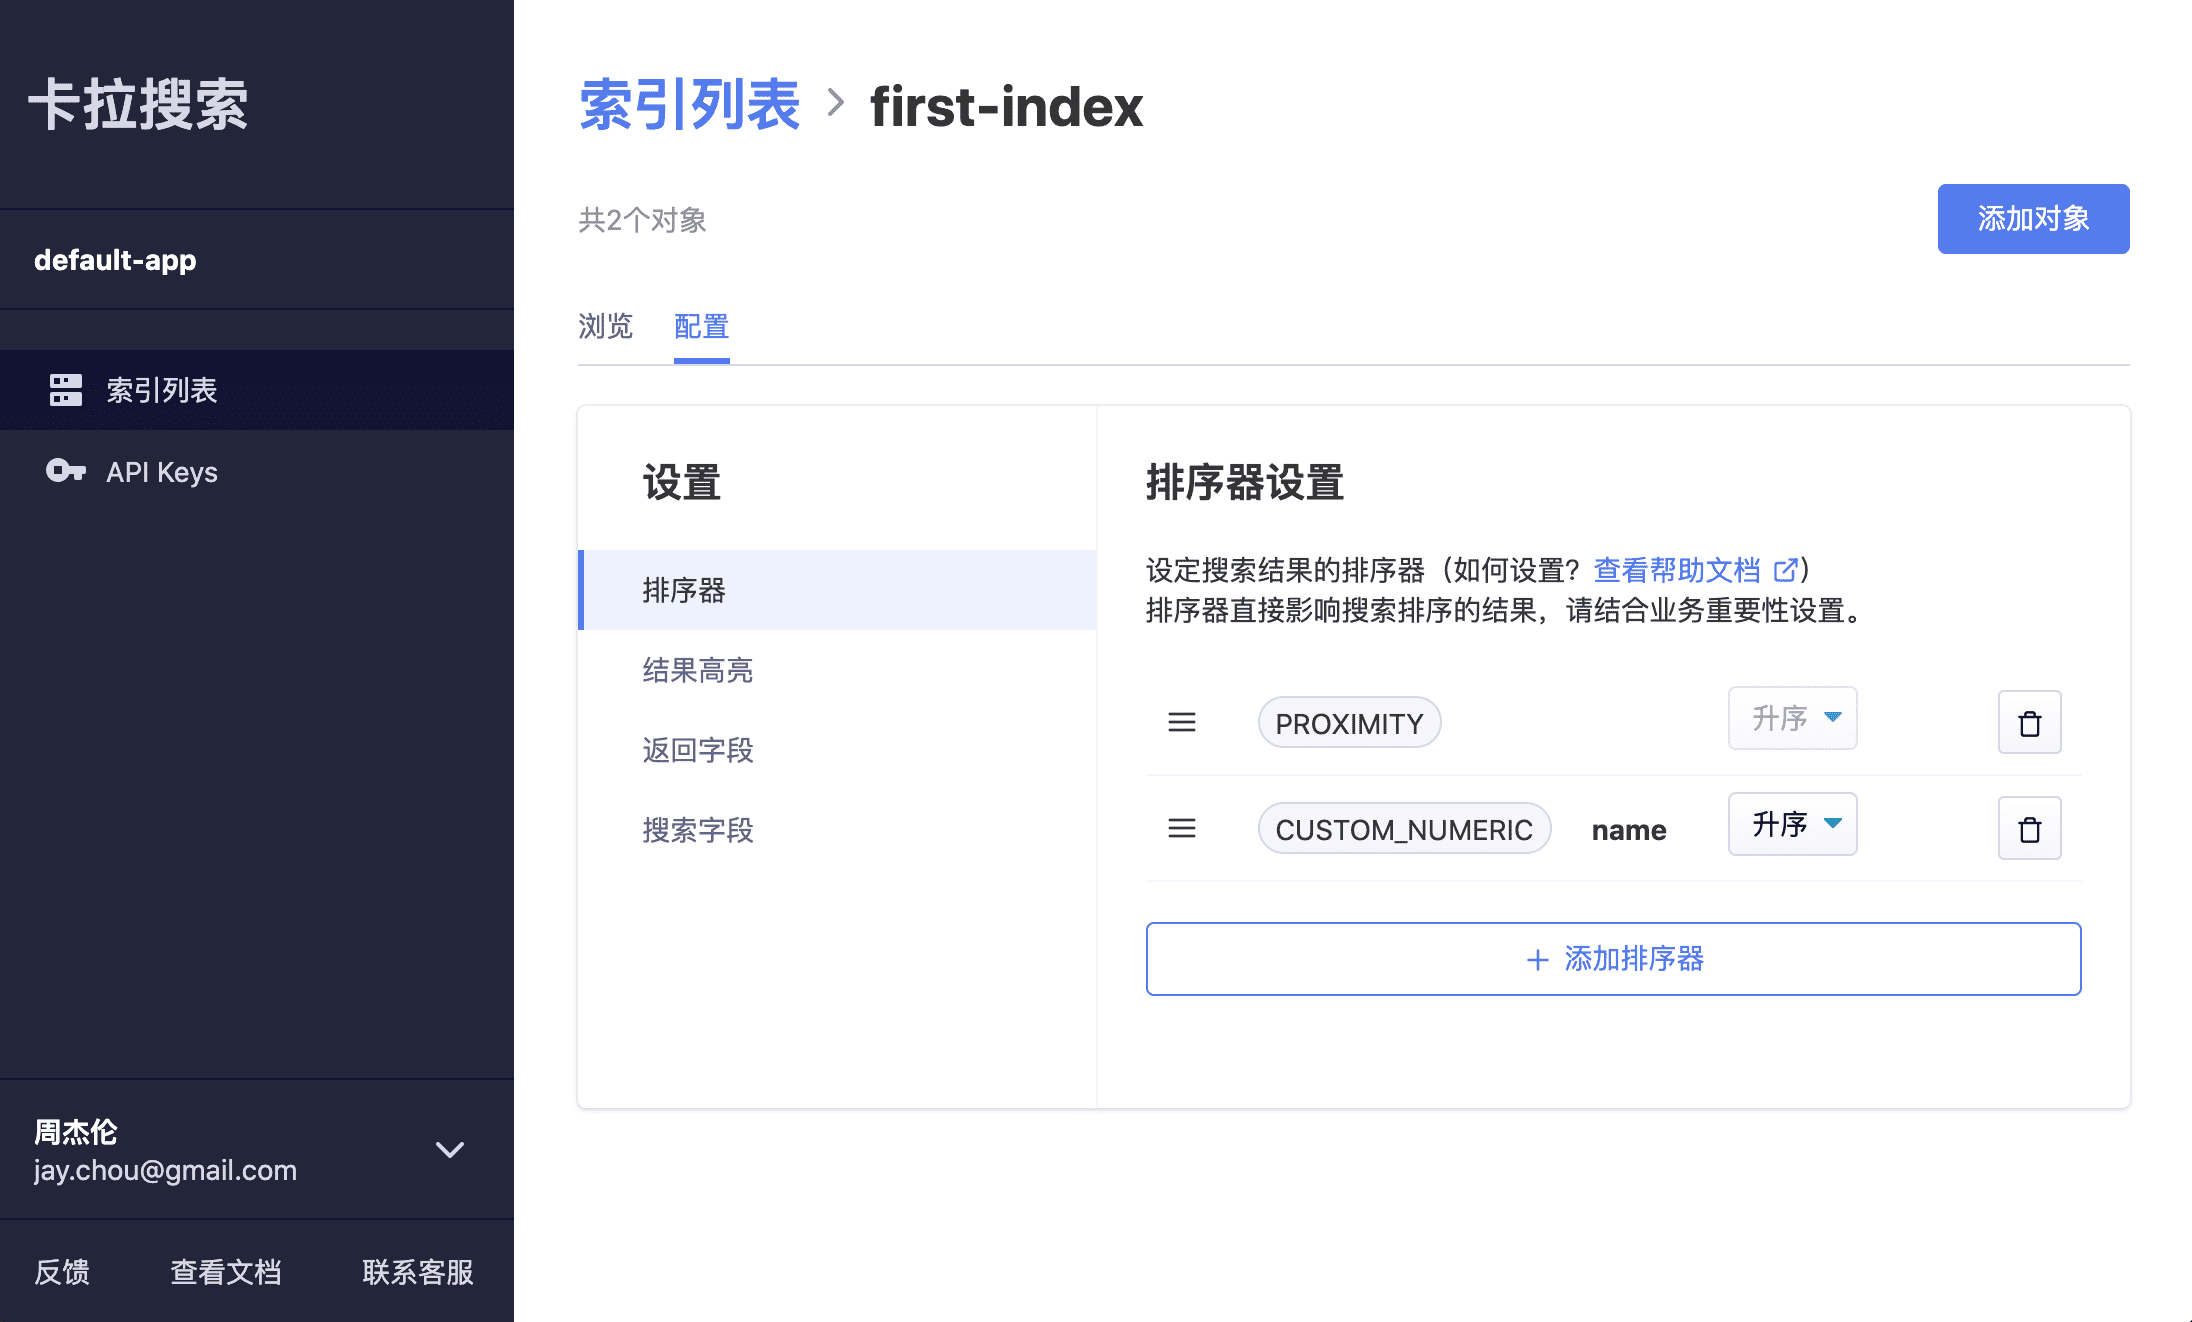Select the 配置 tab
Viewport: 2192px width, 1322px height.
coord(701,327)
